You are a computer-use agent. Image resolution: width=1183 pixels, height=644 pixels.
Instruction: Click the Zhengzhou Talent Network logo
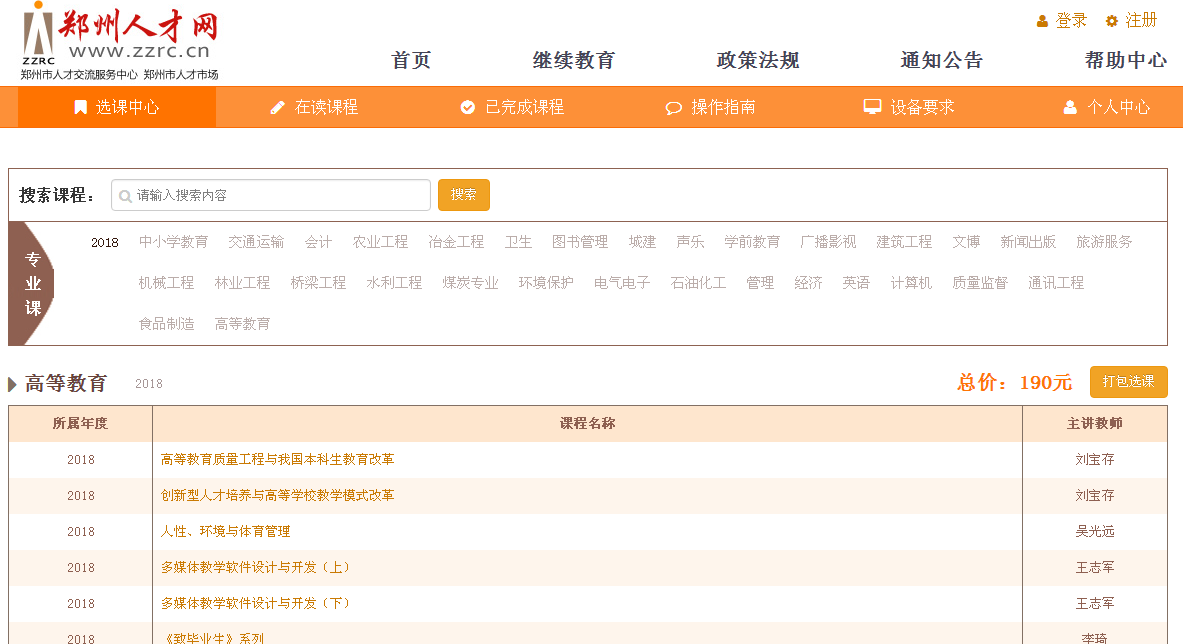pyautogui.click(x=119, y=41)
